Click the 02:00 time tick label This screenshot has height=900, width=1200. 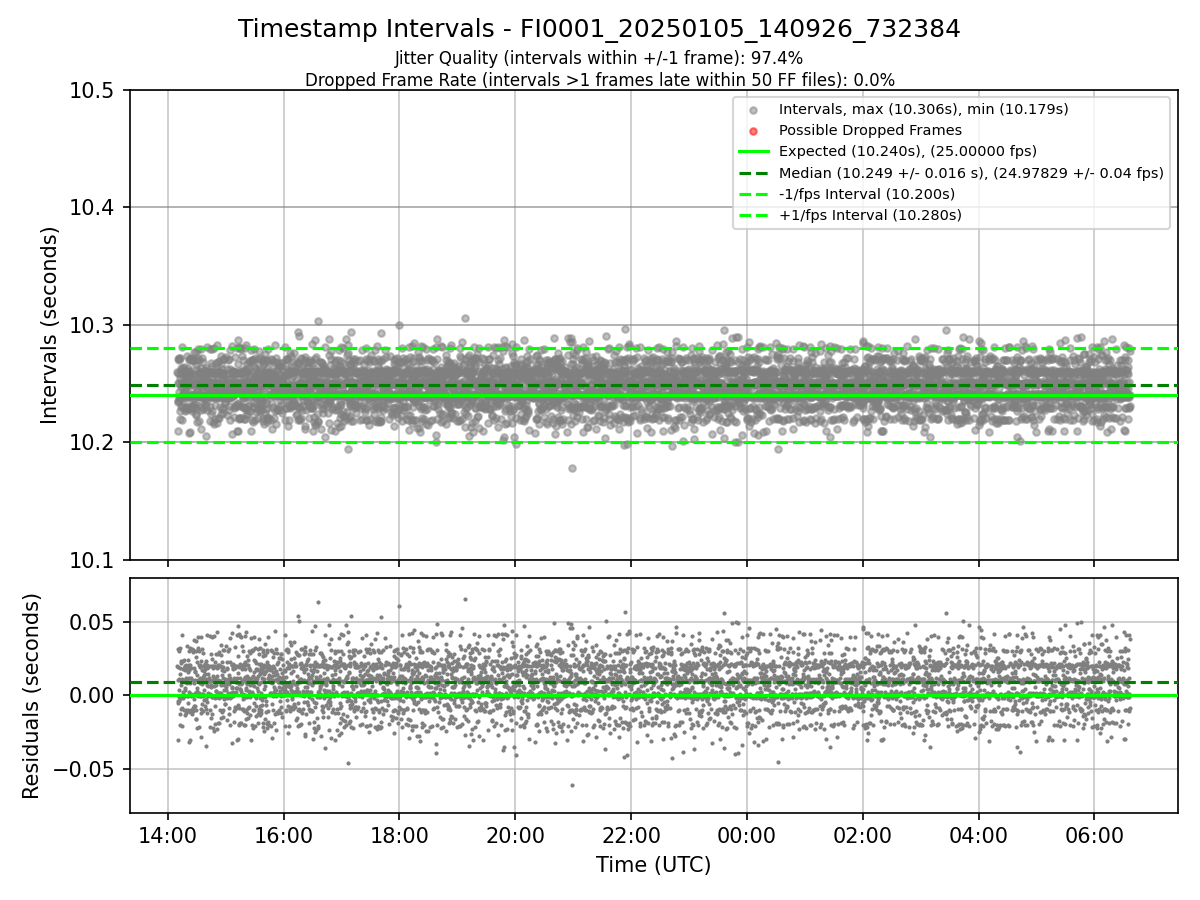point(862,834)
